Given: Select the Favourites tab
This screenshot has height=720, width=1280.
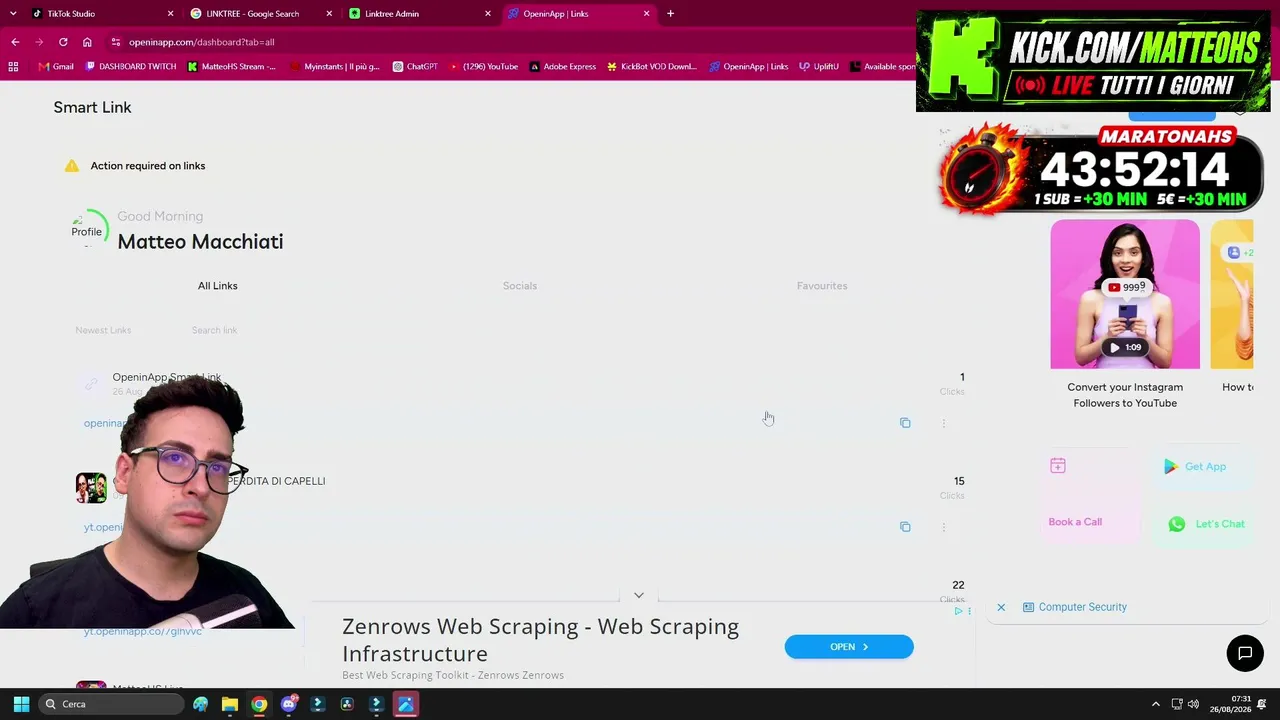Looking at the screenshot, I should tap(822, 286).
